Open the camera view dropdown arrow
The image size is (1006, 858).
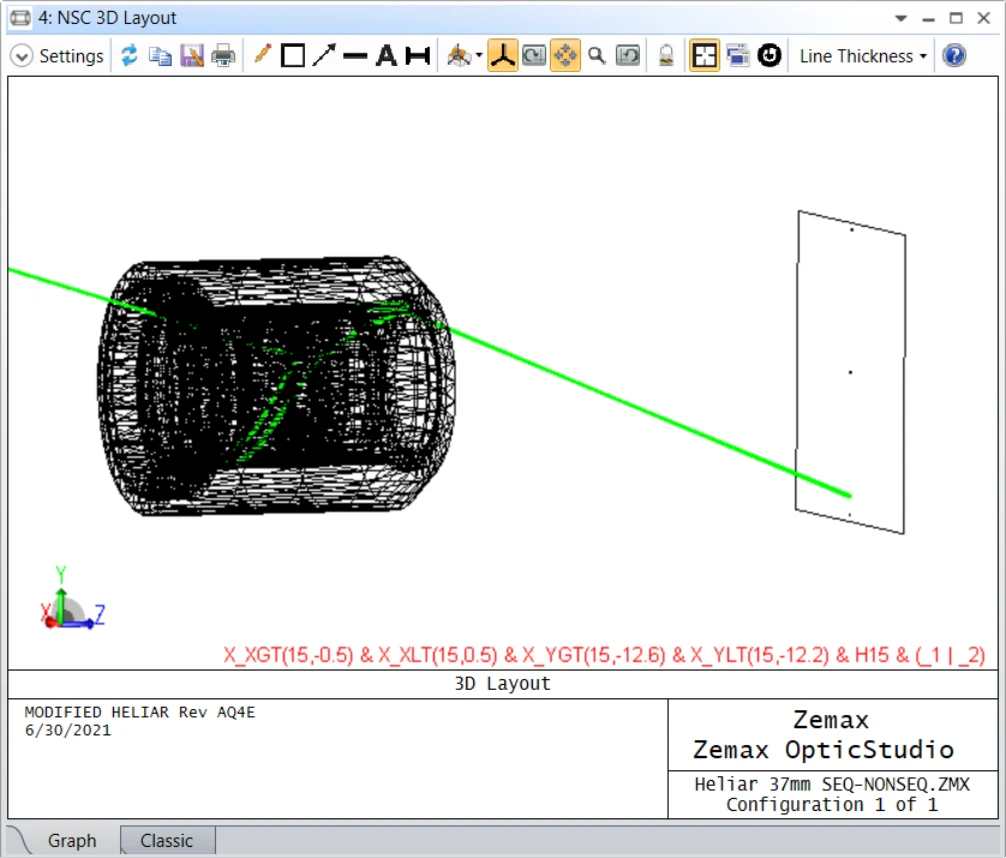coord(479,56)
